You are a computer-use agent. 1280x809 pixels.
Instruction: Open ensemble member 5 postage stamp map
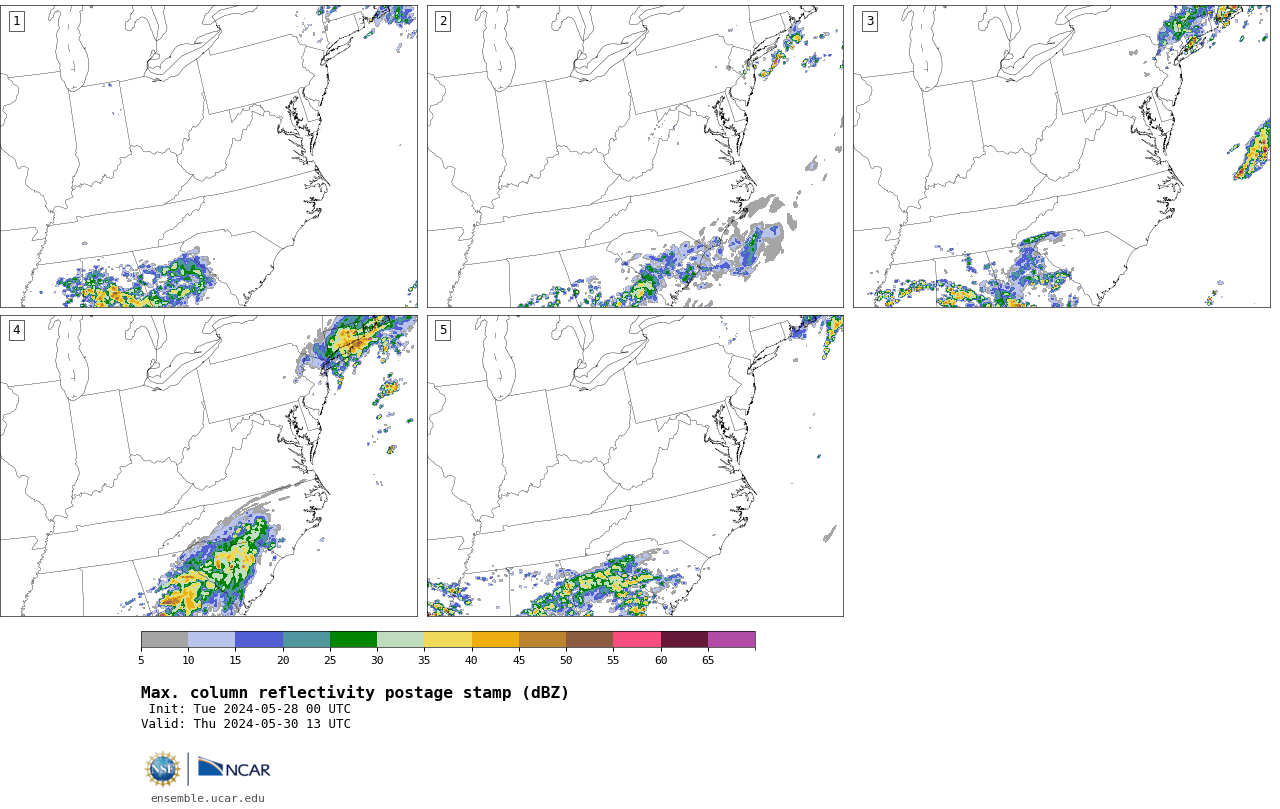point(635,466)
